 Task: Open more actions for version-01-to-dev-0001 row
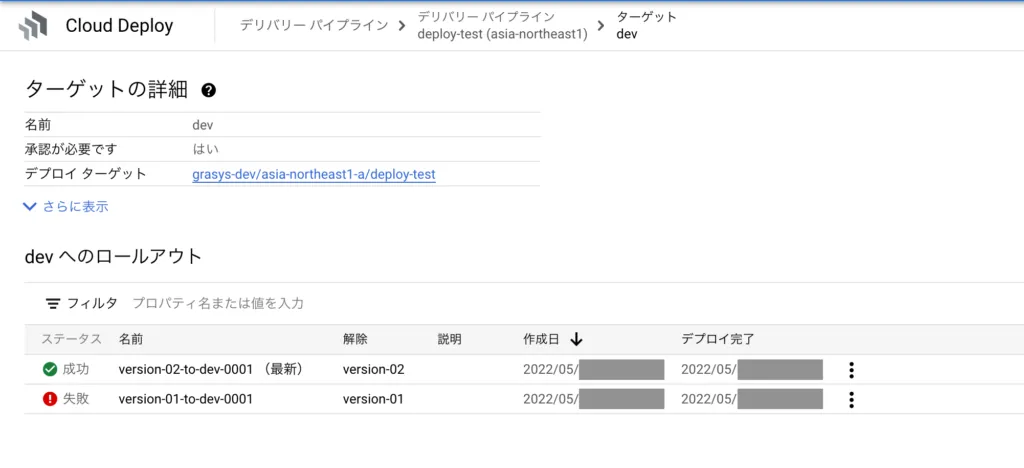851,399
